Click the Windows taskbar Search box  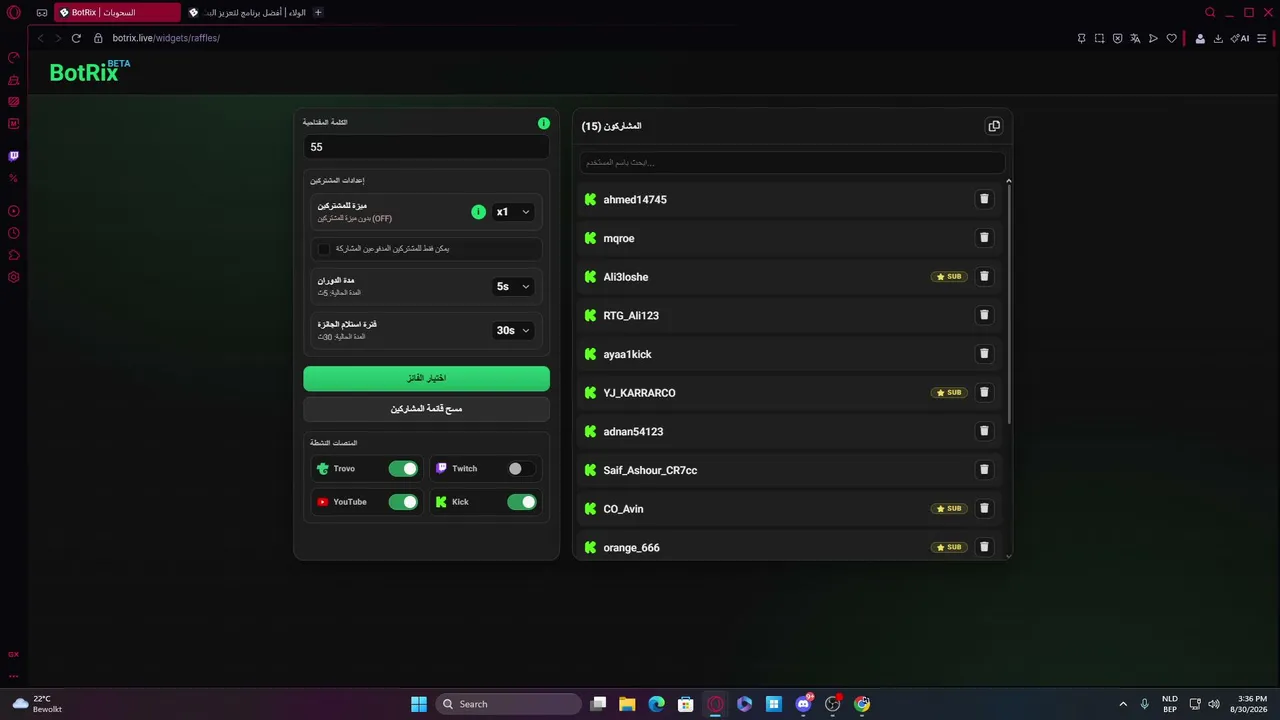509,704
